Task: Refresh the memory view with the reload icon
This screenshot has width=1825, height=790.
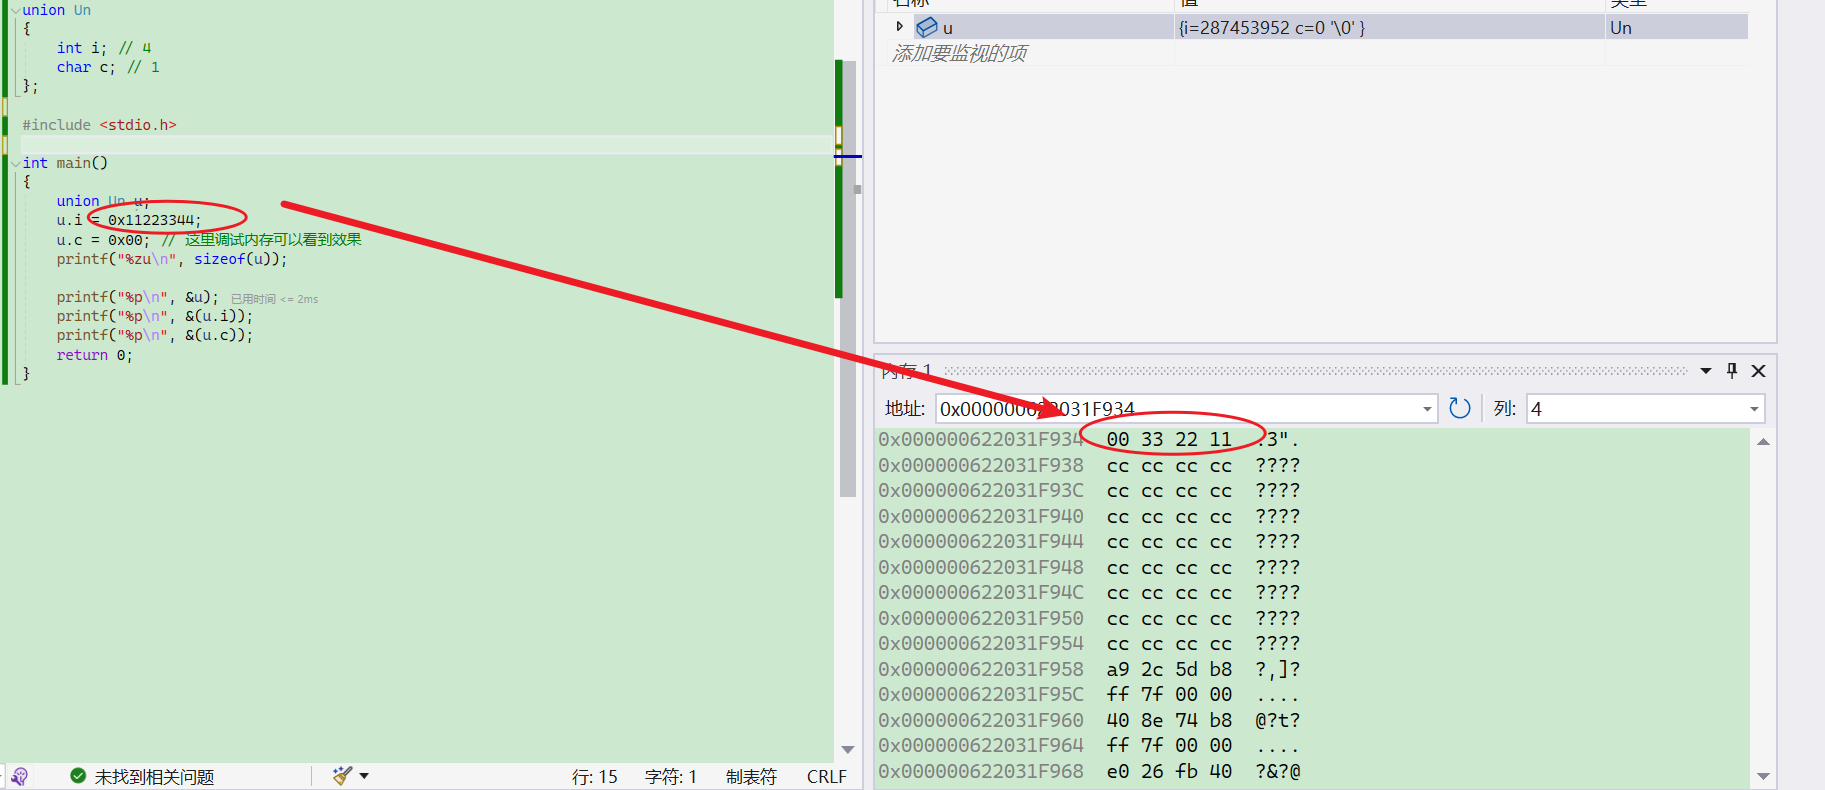Action: [x=1460, y=408]
